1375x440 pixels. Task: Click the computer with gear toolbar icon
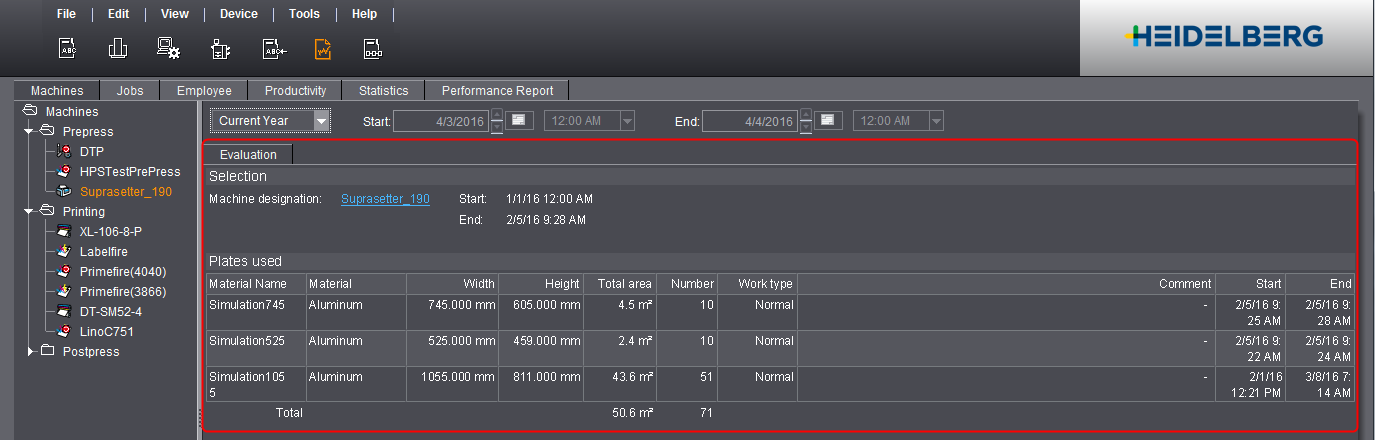(168, 48)
